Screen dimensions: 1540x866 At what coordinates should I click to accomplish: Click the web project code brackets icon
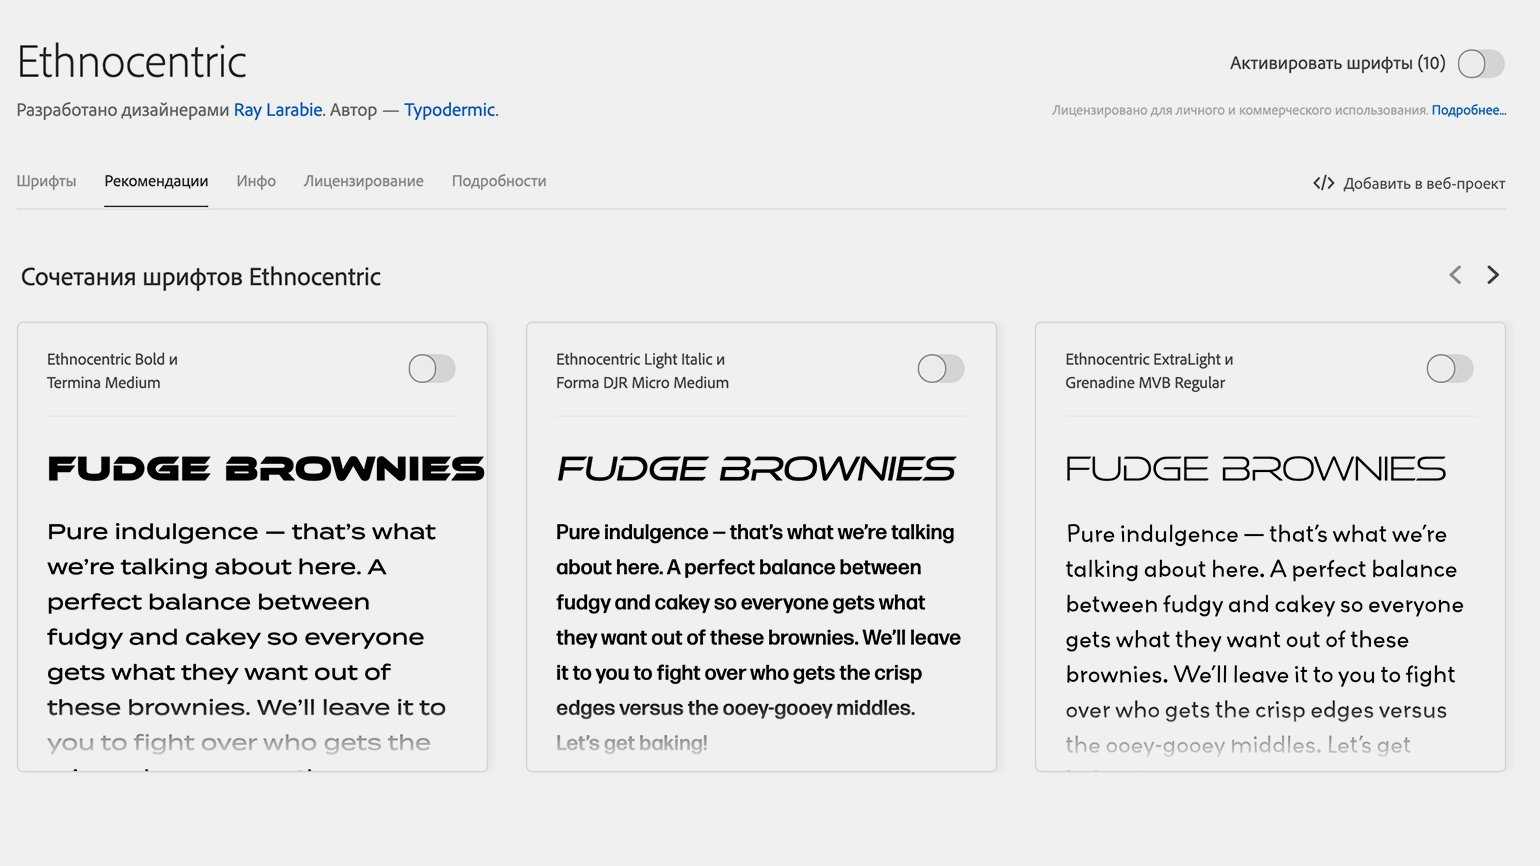(x=1323, y=183)
